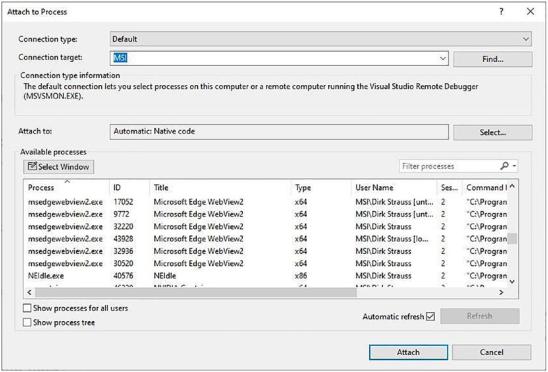Viewport: 548px width, 372px height.
Task: Click the x86 type cell for NEIdle
Action: [x=301, y=276]
